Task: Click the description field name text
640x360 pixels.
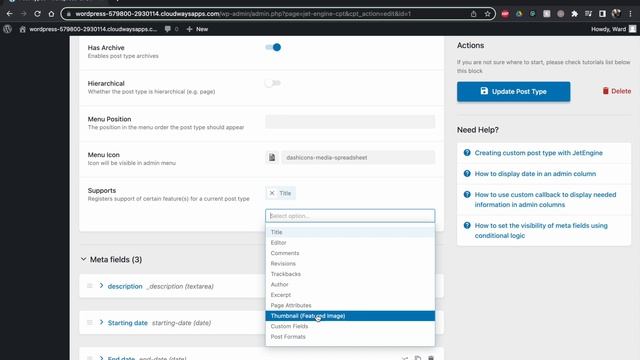Action: tap(125, 286)
